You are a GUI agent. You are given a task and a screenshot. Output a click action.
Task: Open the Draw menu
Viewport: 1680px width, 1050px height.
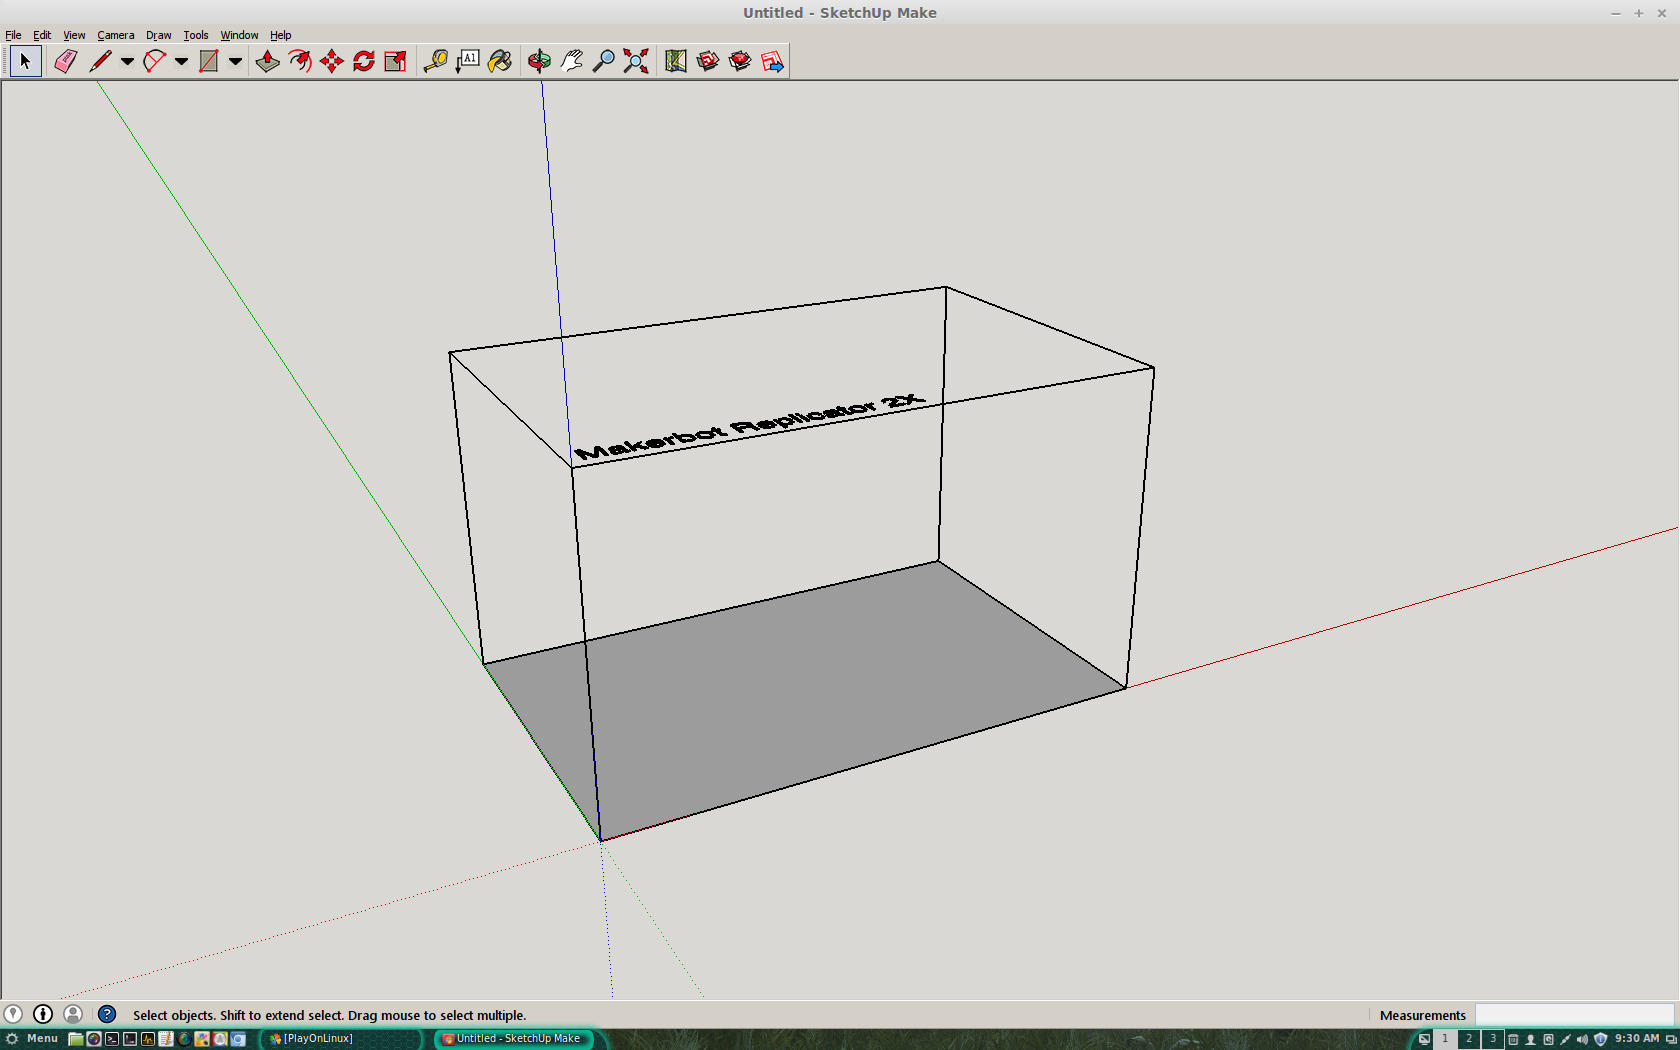pos(159,35)
